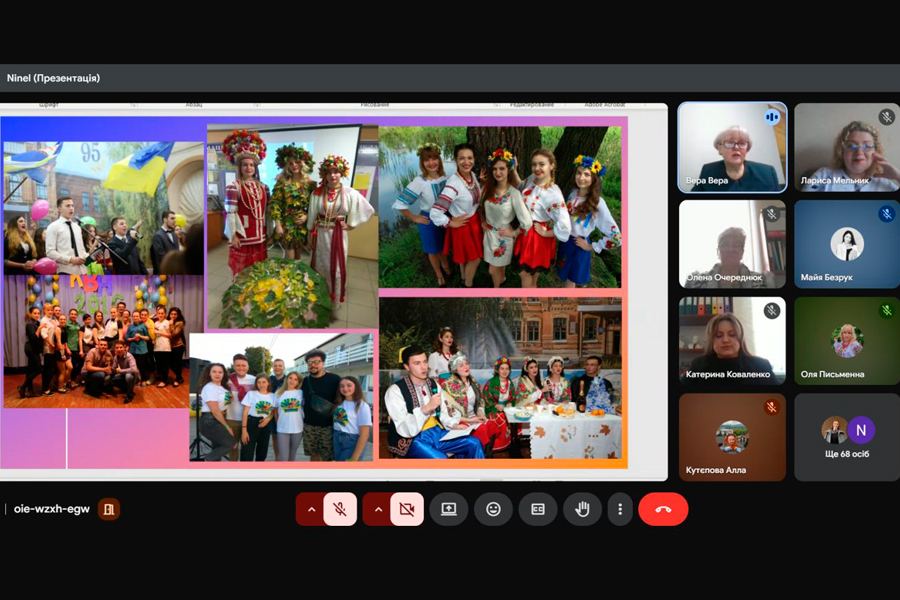Select Катерина Коваленко's video tile

(x=732, y=340)
